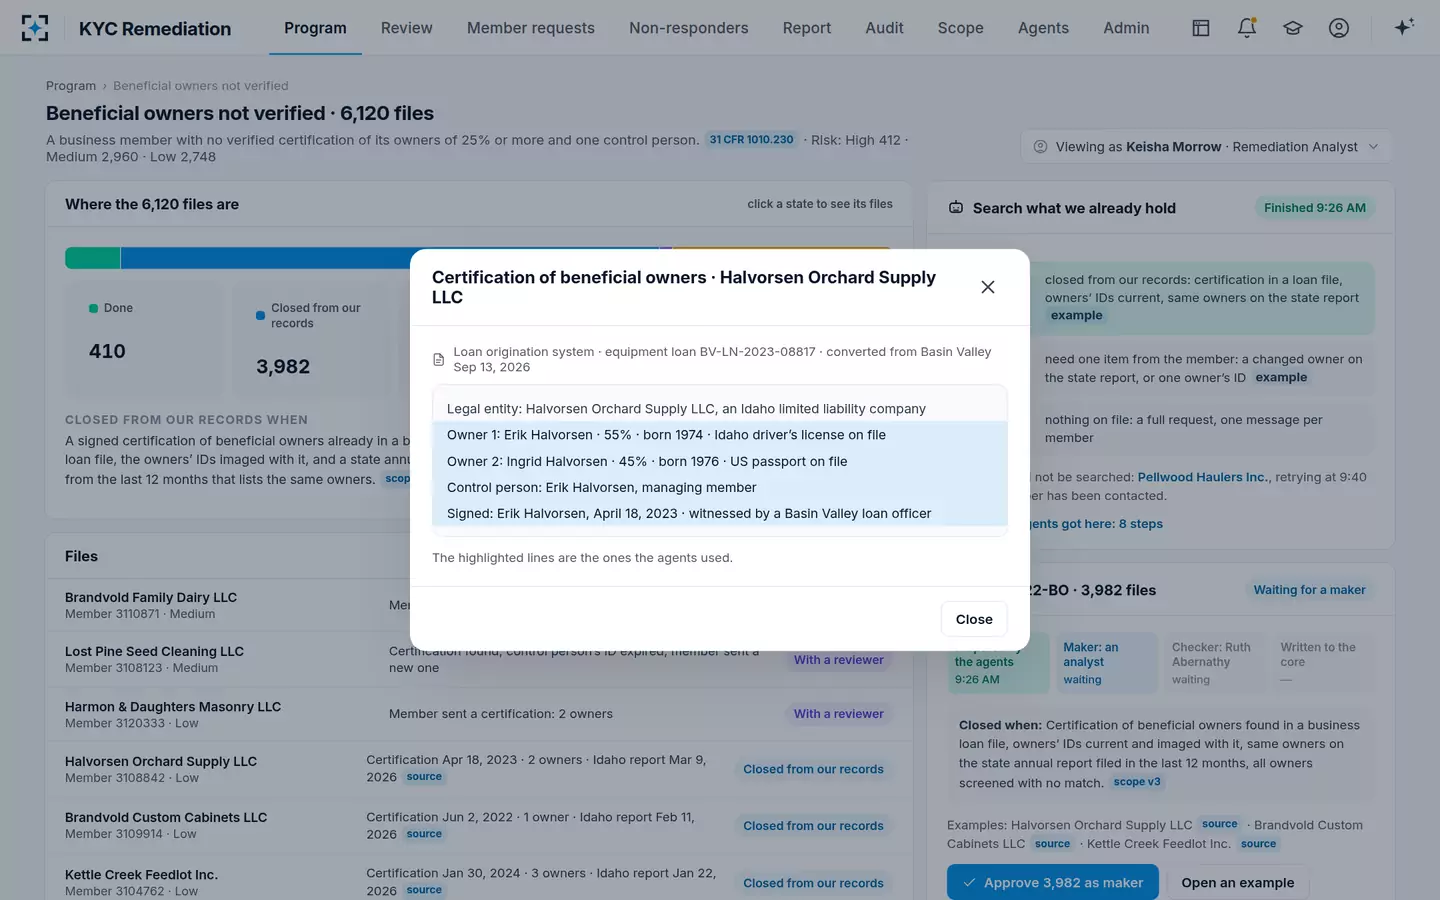
Task: Expand the Viewing as Keisha Morrow dropdown
Action: click(x=1206, y=147)
